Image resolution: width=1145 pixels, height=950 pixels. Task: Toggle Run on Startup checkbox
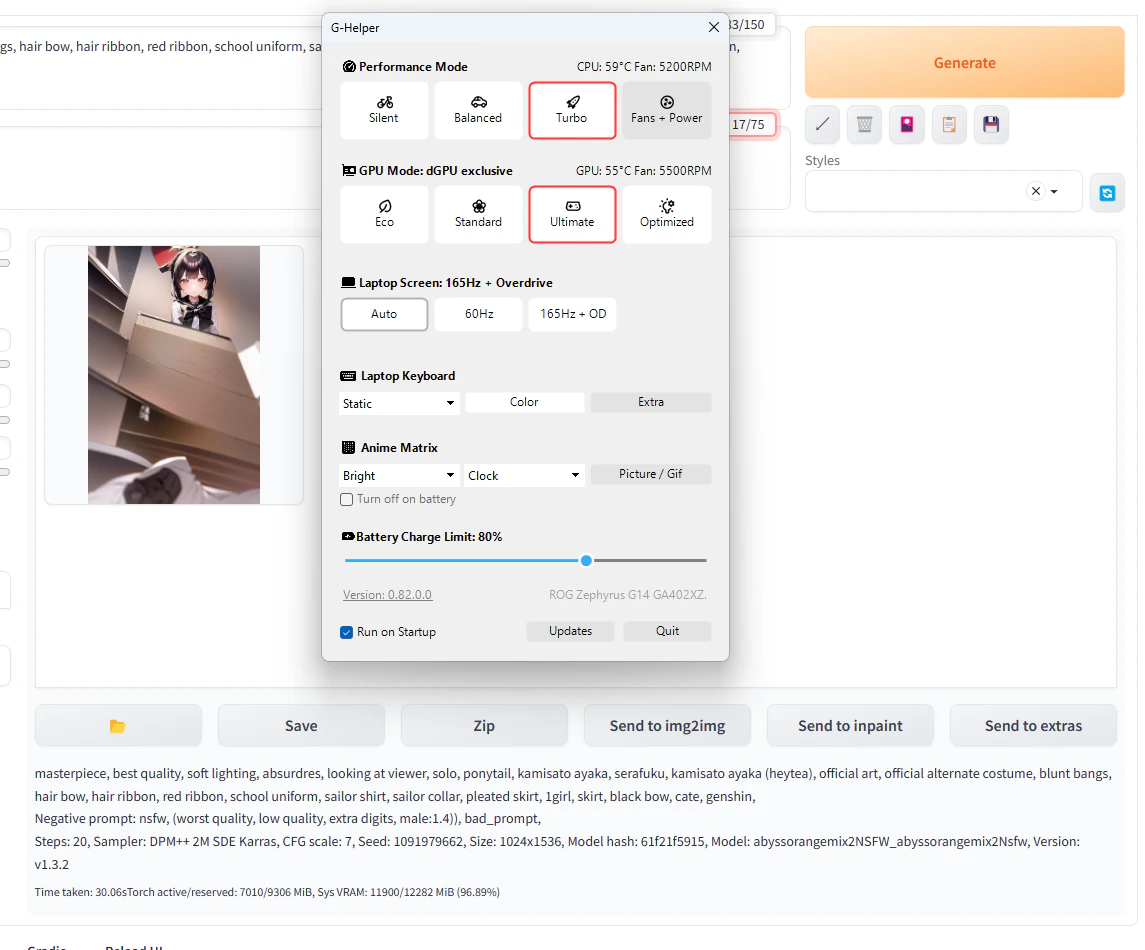coord(347,632)
